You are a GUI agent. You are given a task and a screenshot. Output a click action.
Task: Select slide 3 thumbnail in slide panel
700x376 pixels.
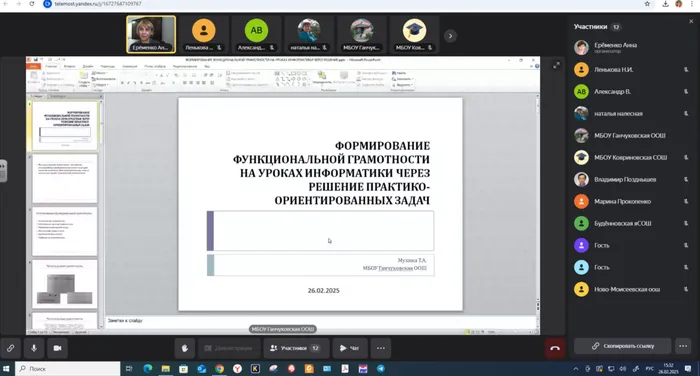click(x=65, y=231)
